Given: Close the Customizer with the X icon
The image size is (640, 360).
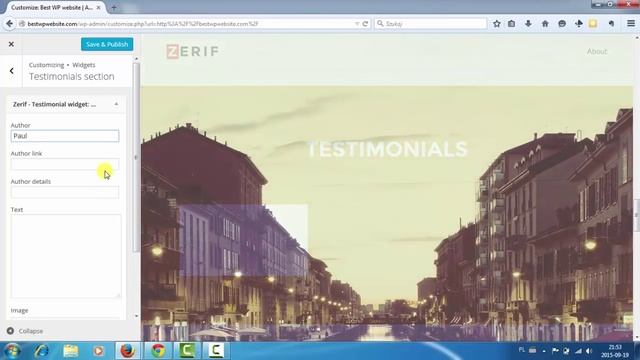Looking at the screenshot, I should pos(11,44).
